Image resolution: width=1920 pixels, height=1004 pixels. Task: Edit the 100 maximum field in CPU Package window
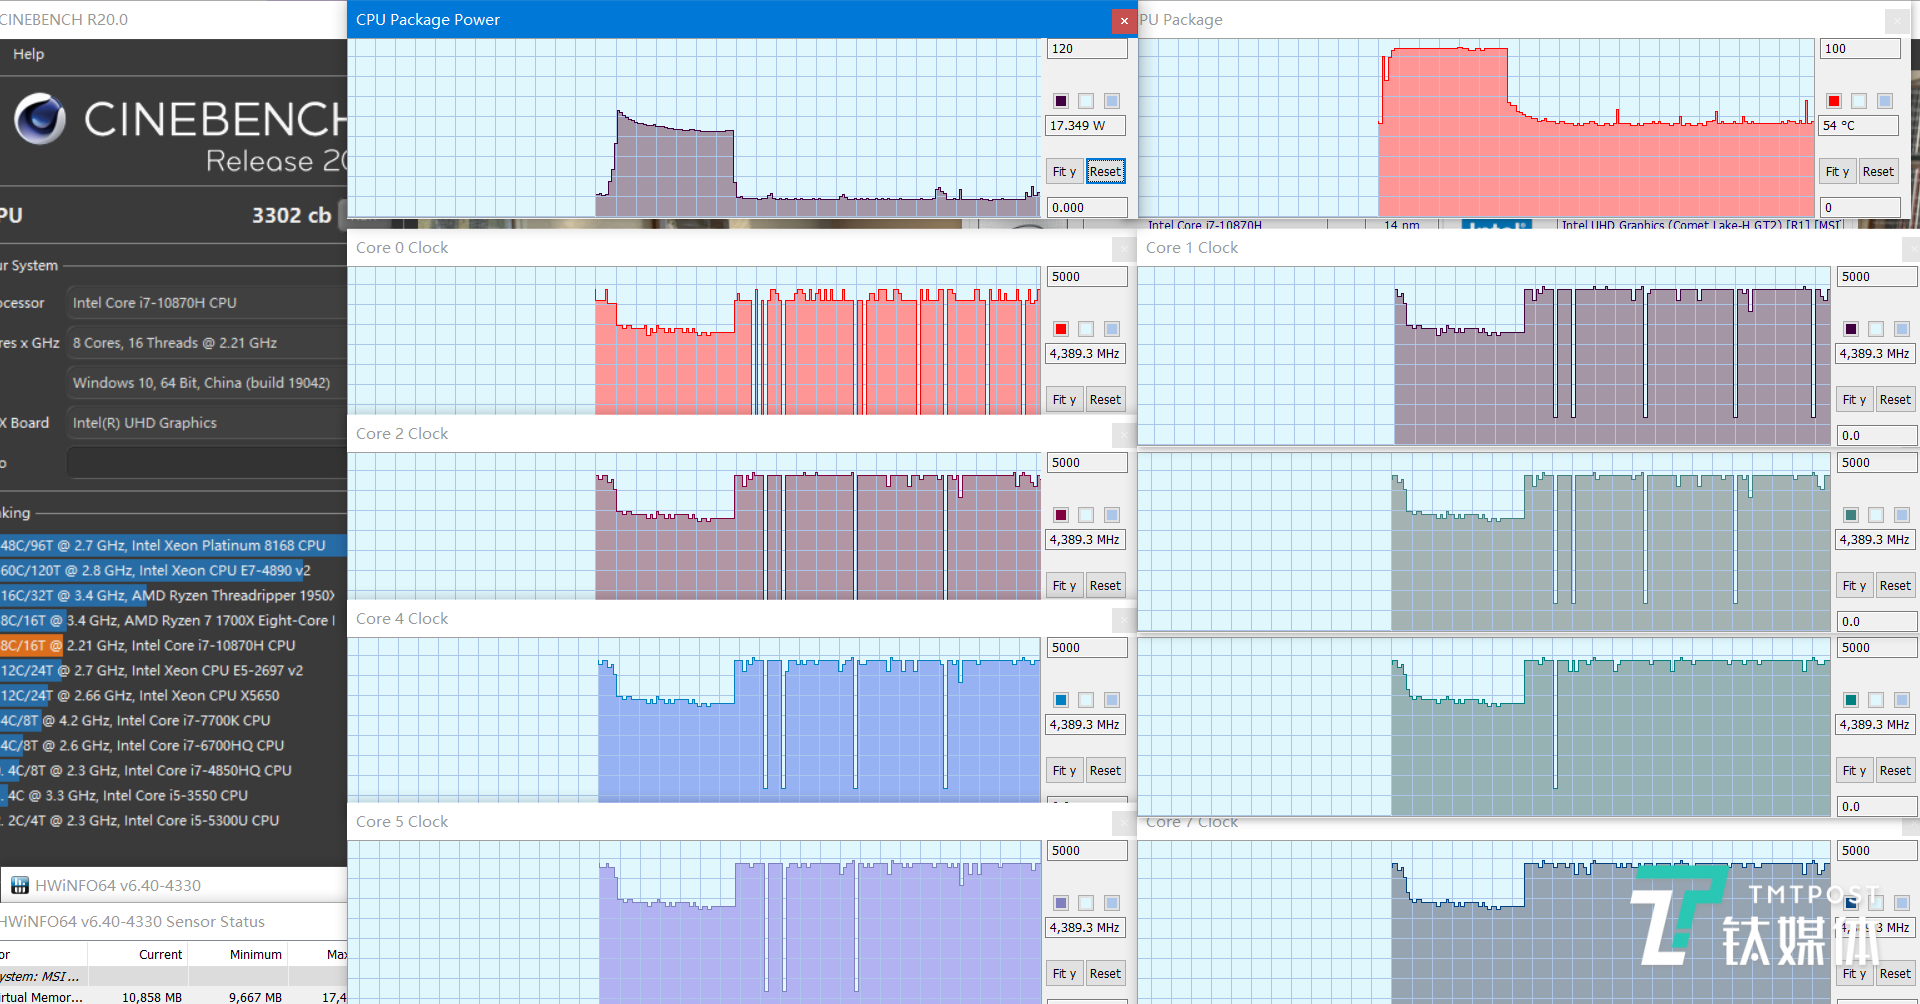[x=1860, y=49]
